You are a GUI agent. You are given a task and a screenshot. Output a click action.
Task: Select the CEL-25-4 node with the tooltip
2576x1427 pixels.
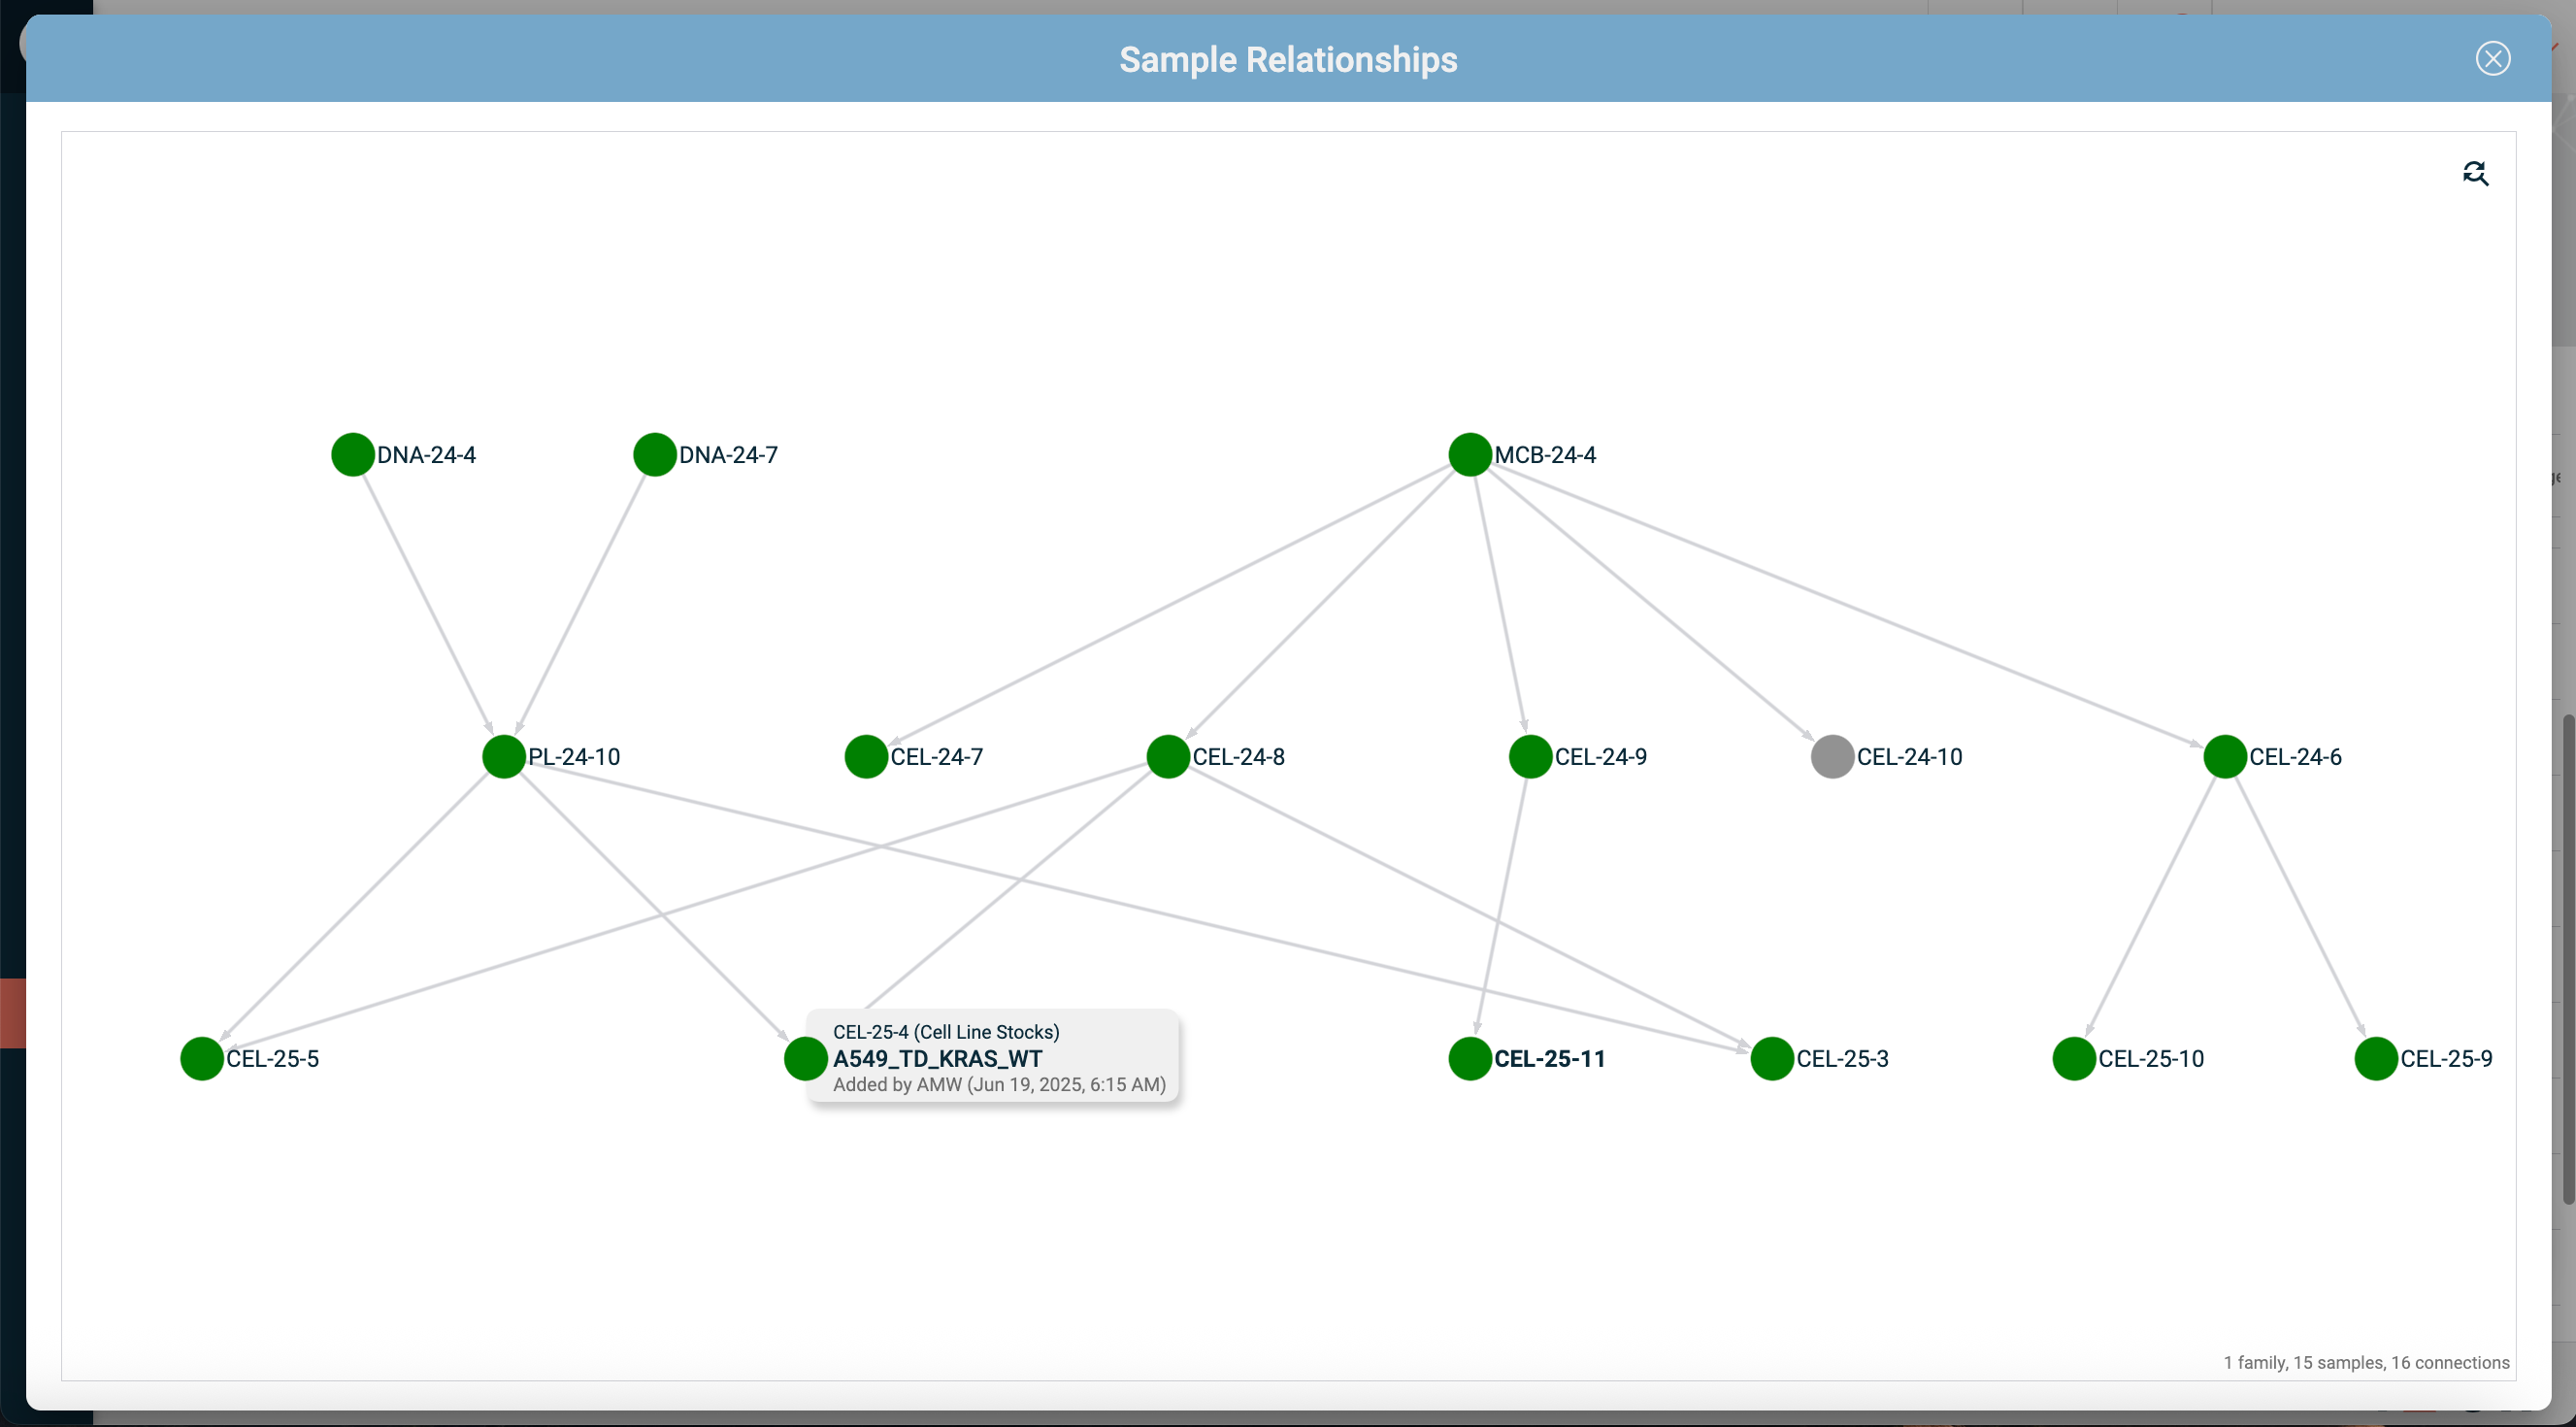click(x=805, y=1058)
